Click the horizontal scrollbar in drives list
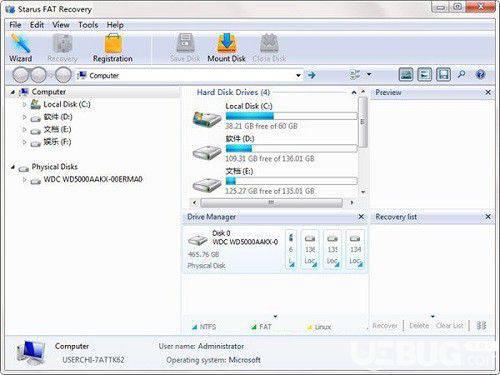The height and width of the screenshot is (375, 500). tap(272, 202)
